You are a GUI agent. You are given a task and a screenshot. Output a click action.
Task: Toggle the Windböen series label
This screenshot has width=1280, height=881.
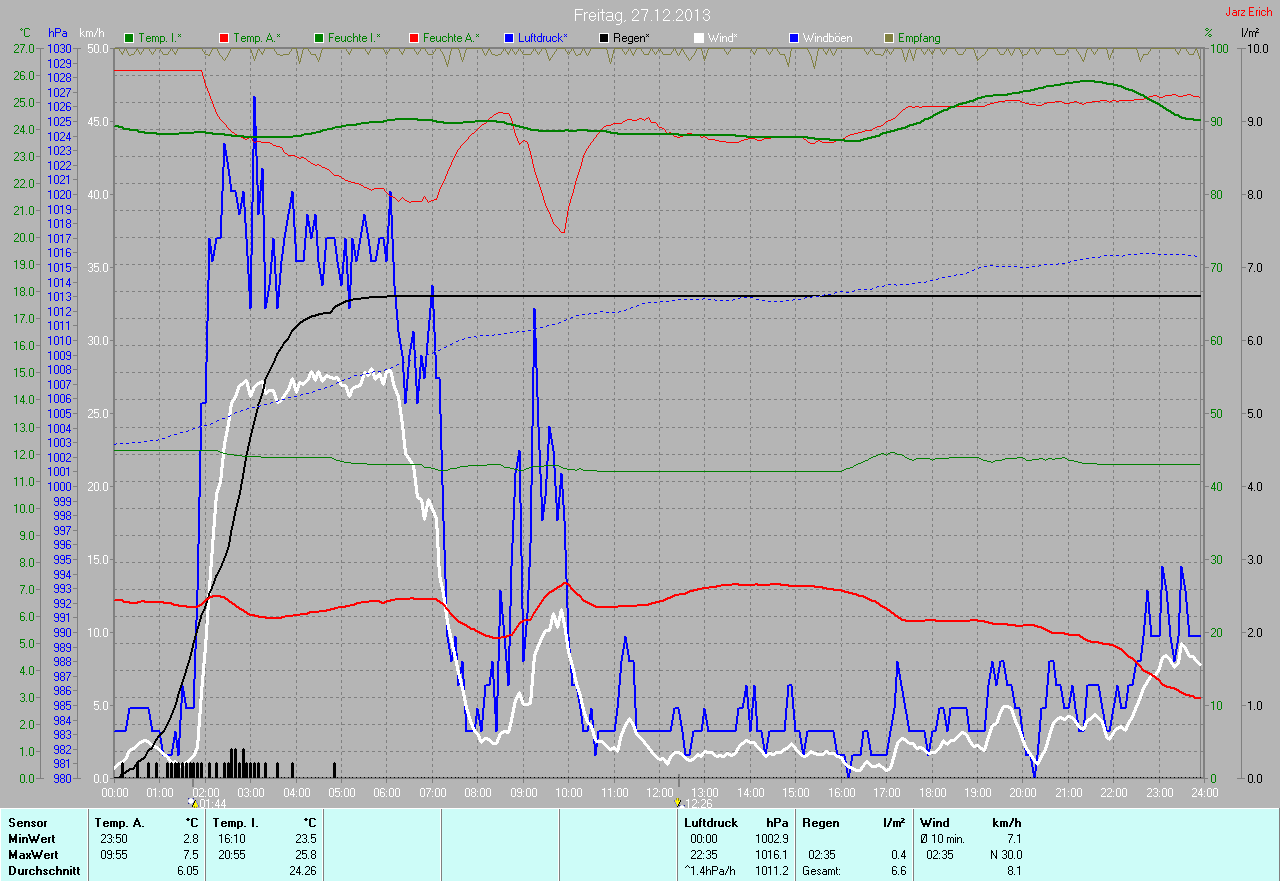coord(827,38)
